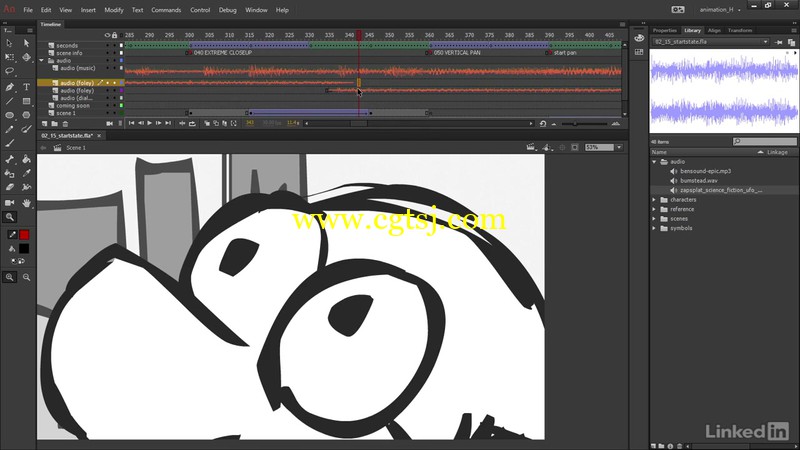The image size is (800, 450).
Task: Select the 3D Rotation tool
Action: (27, 57)
